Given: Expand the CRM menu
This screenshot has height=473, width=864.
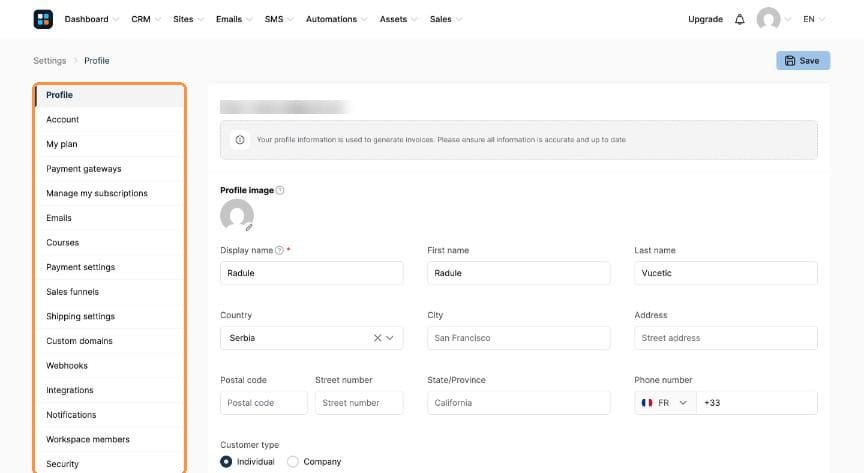Looking at the screenshot, I should pyautogui.click(x=145, y=19).
